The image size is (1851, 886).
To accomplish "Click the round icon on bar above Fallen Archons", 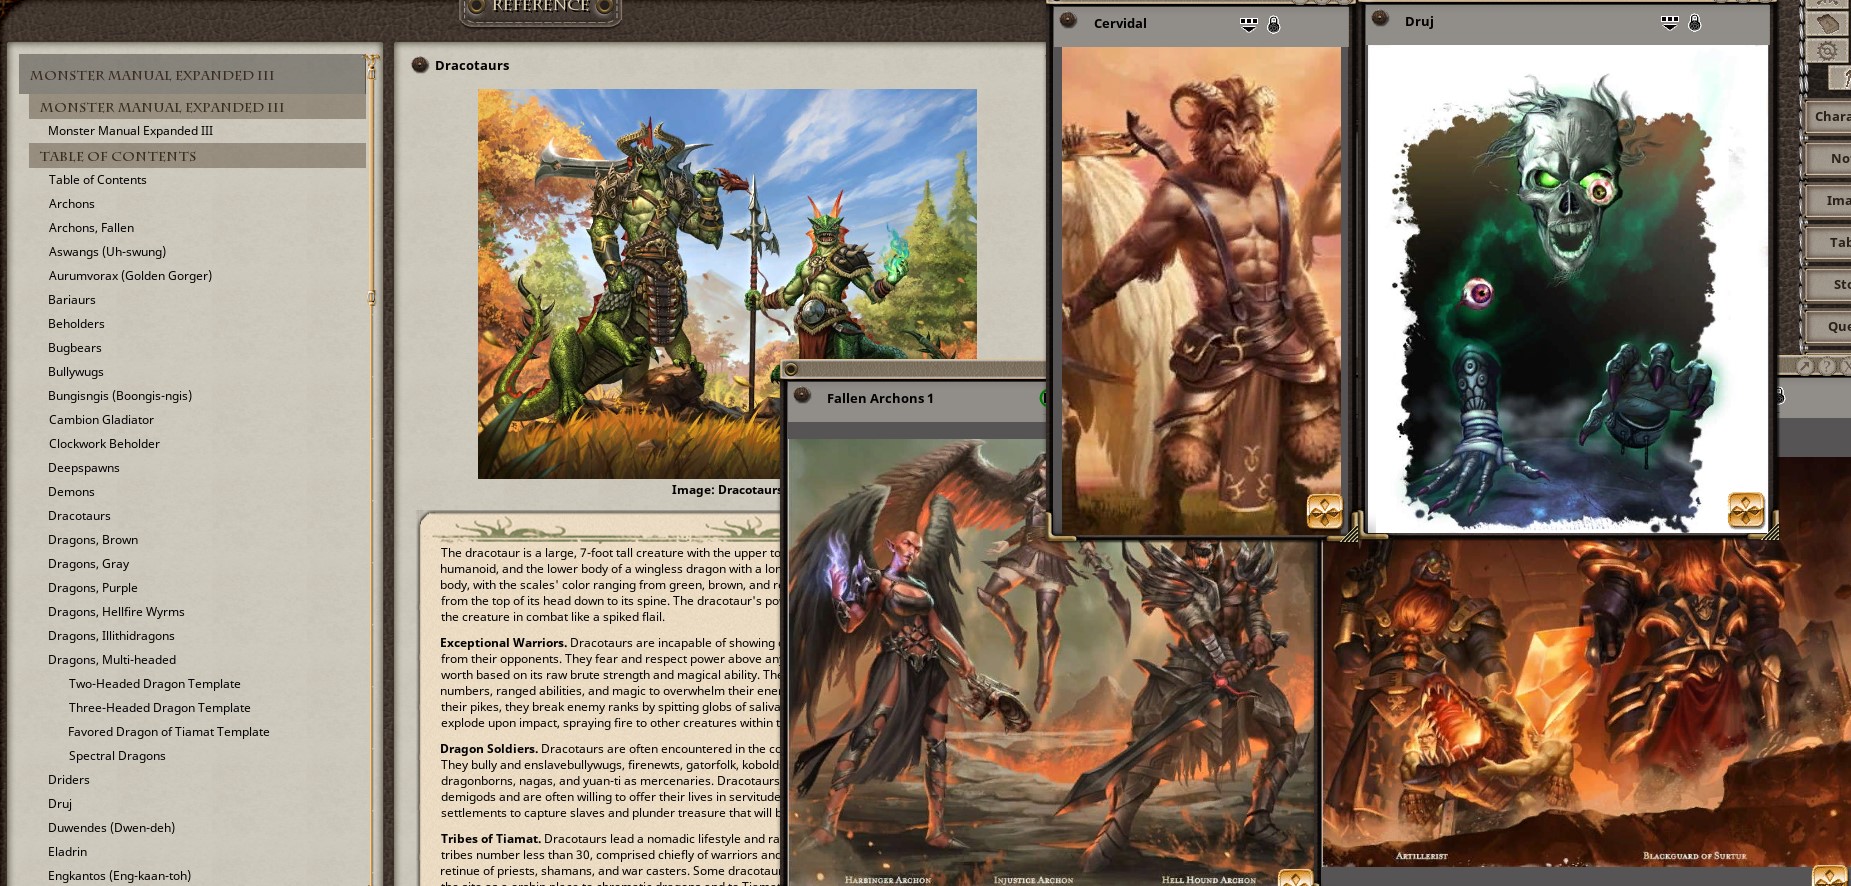I will (x=791, y=370).
